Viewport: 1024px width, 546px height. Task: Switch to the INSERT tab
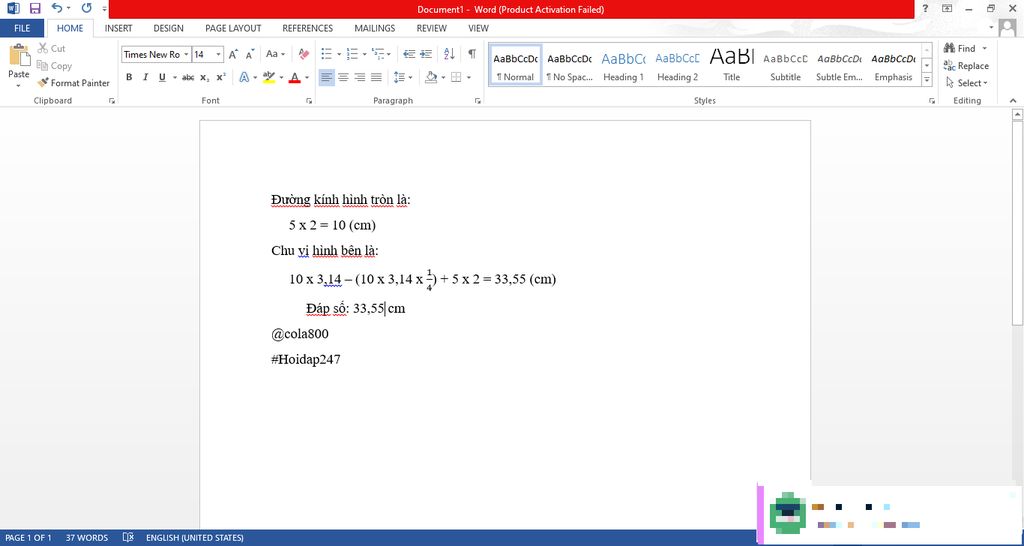point(118,28)
